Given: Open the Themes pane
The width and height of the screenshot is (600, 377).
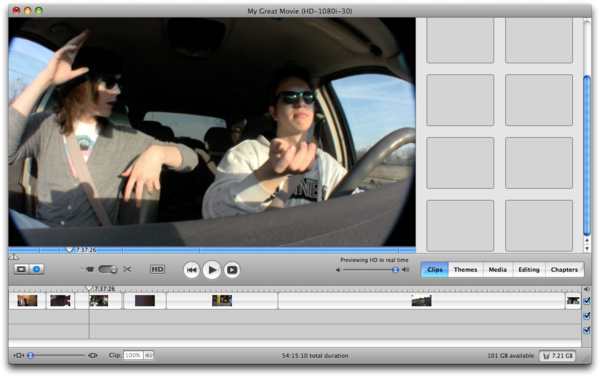Looking at the screenshot, I should pyautogui.click(x=465, y=269).
